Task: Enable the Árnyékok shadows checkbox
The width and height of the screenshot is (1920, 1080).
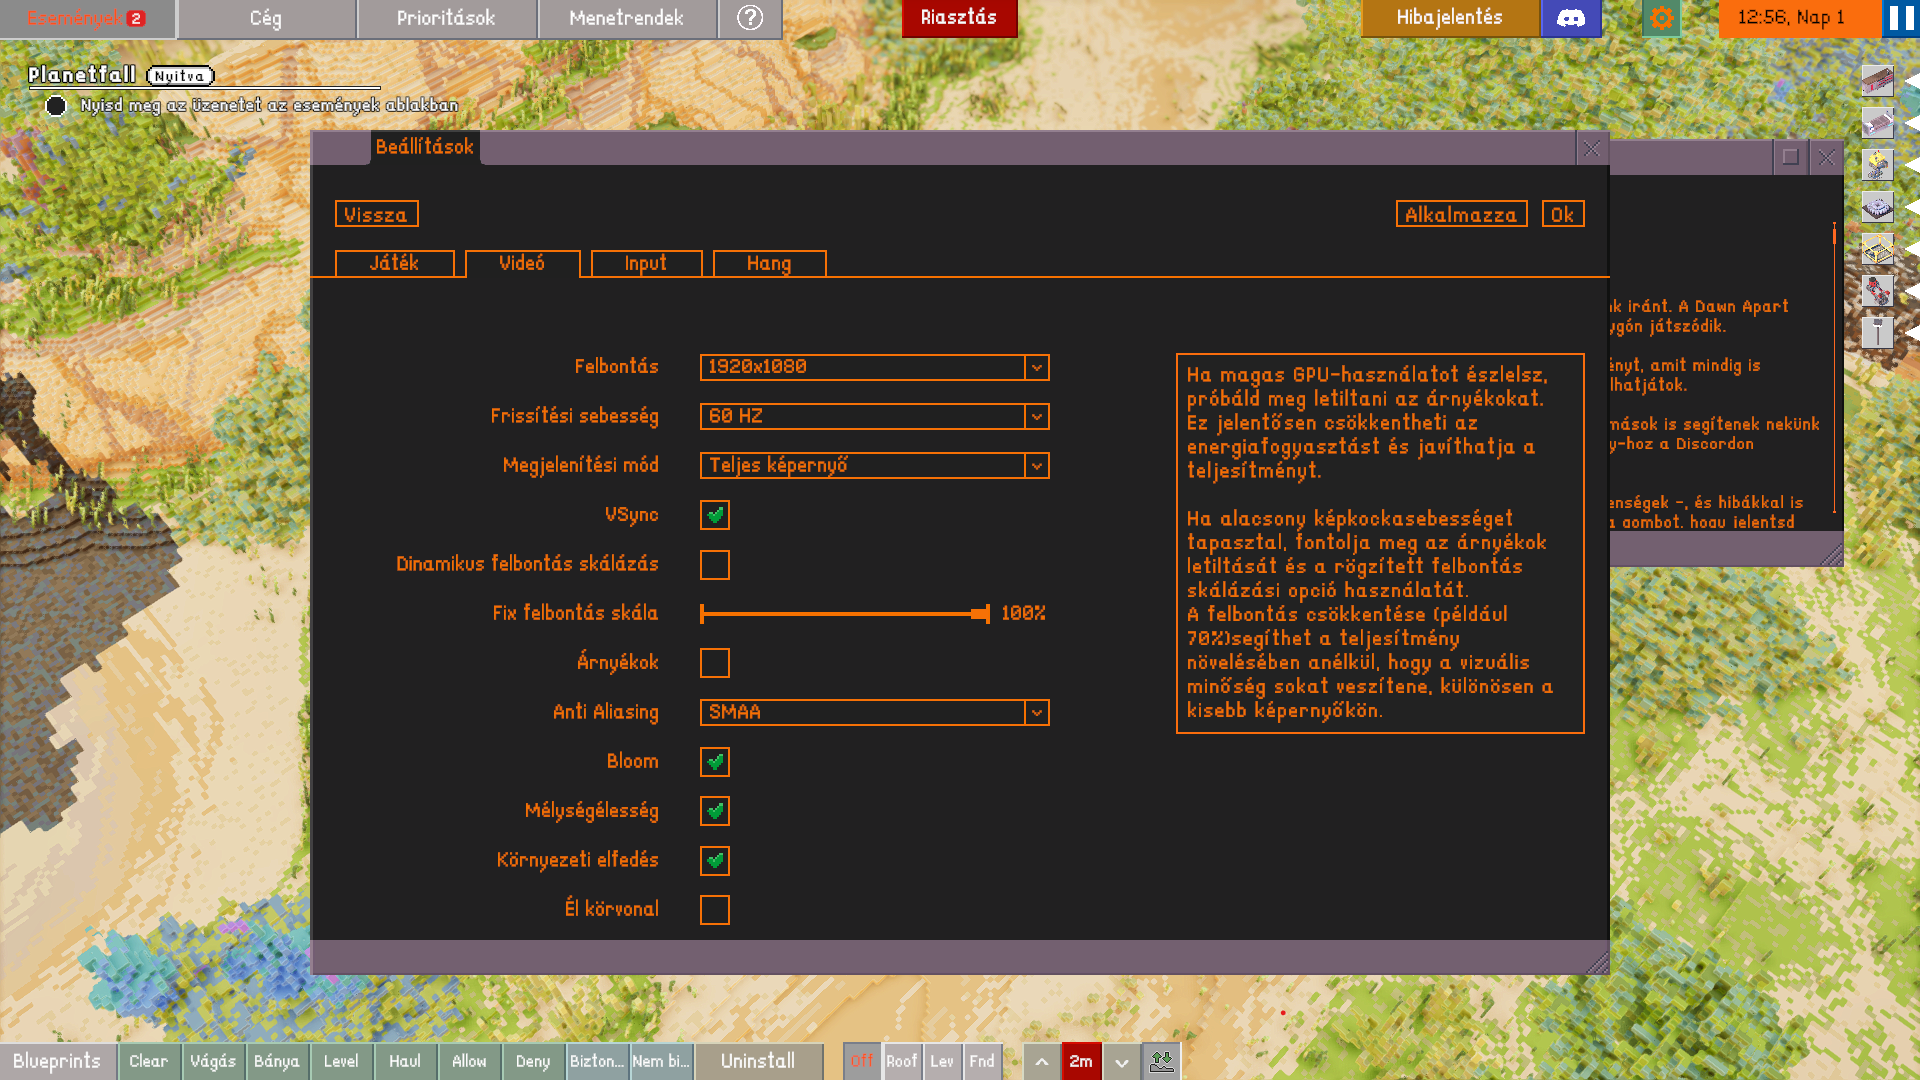Action: [x=714, y=663]
